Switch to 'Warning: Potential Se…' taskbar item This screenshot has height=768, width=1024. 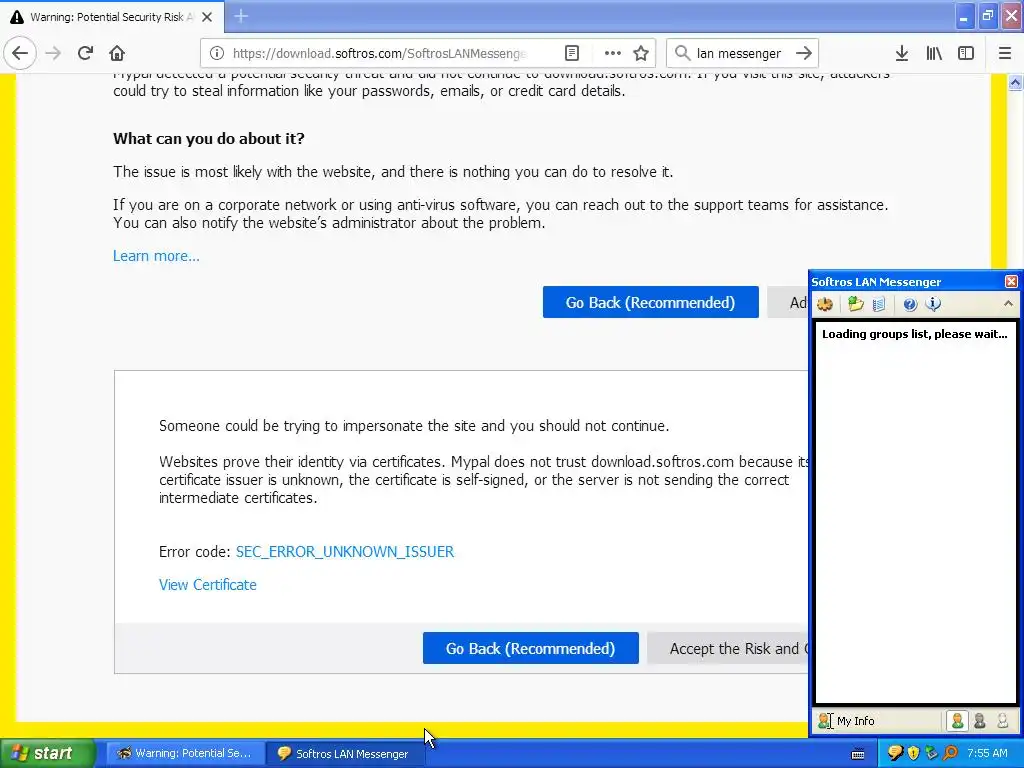tap(185, 754)
